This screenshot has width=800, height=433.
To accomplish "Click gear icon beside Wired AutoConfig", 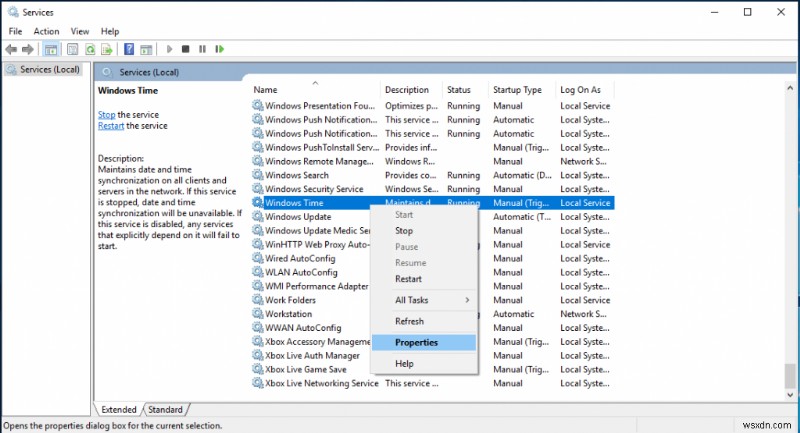I will click(x=258, y=258).
